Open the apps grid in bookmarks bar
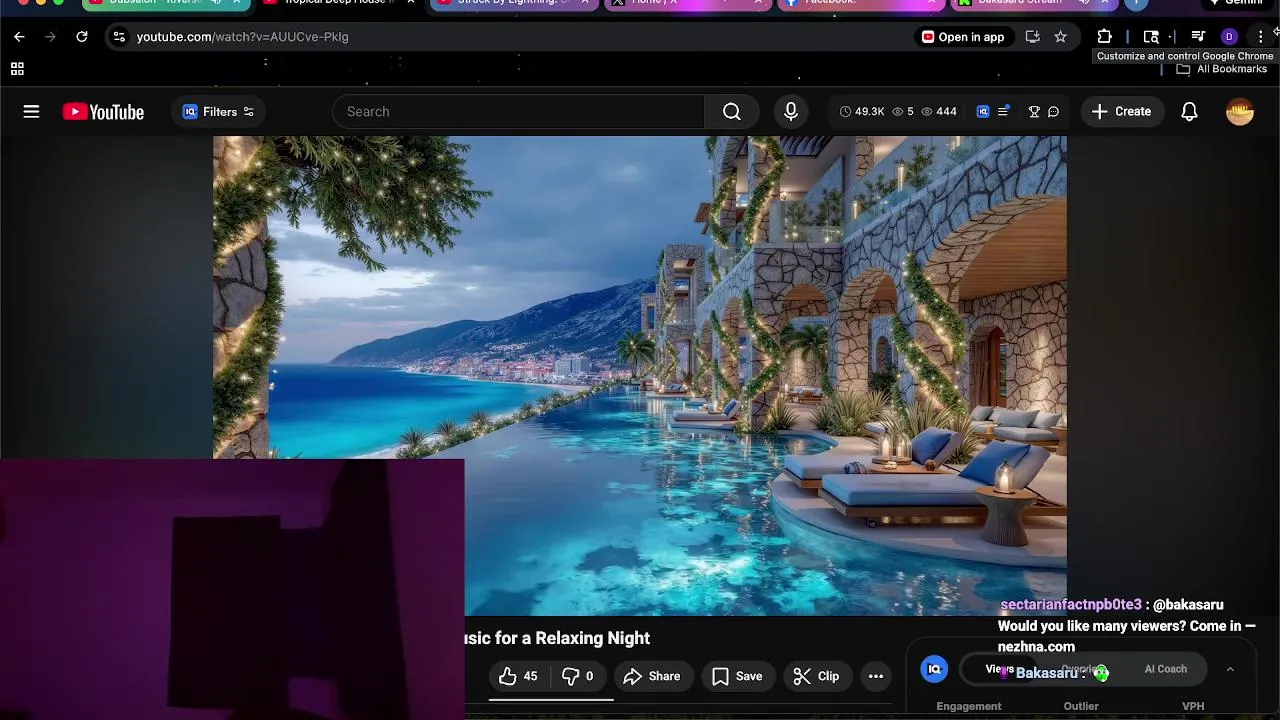The image size is (1280, 720). 17,69
